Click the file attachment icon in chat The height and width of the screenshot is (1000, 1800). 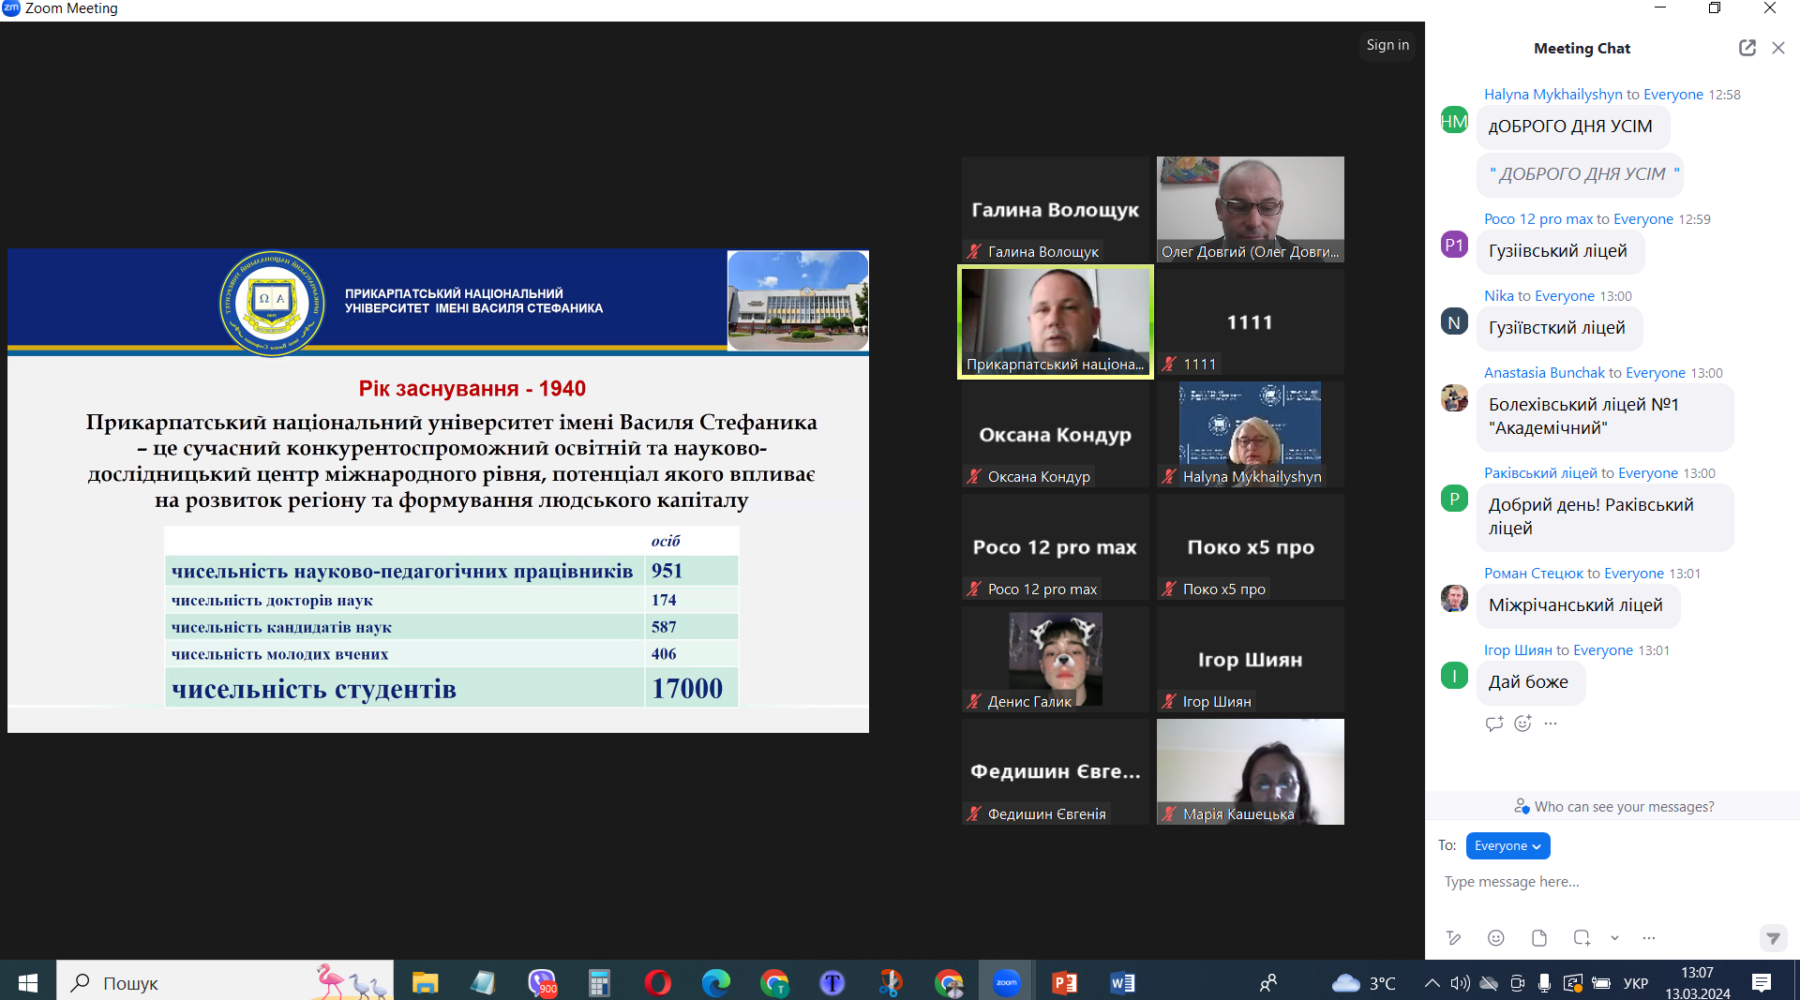tap(1539, 938)
